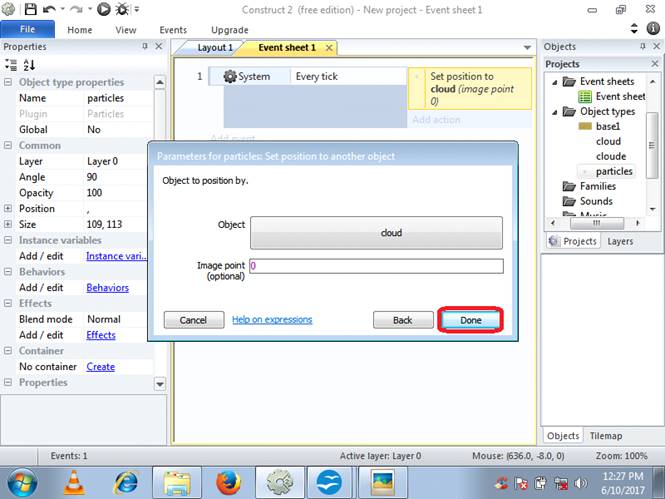Click the Image point input field
Image resolution: width=665 pixels, height=499 pixels.
[x=377, y=266]
